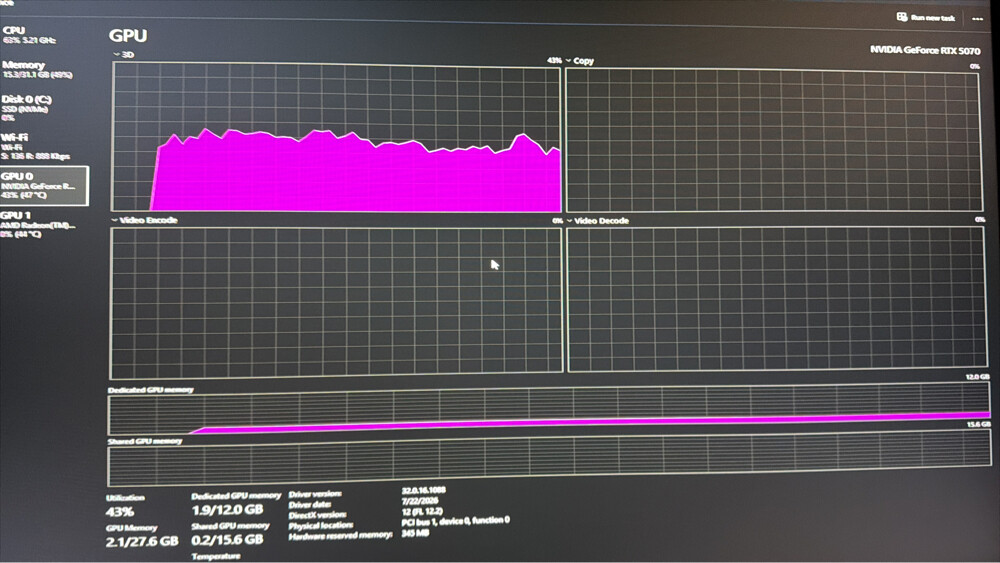This screenshot has height=563, width=1000.
Task: Click NVIDIA GeForce RTX 5070 label
Action: pyautogui.click(x=925, y=50)
